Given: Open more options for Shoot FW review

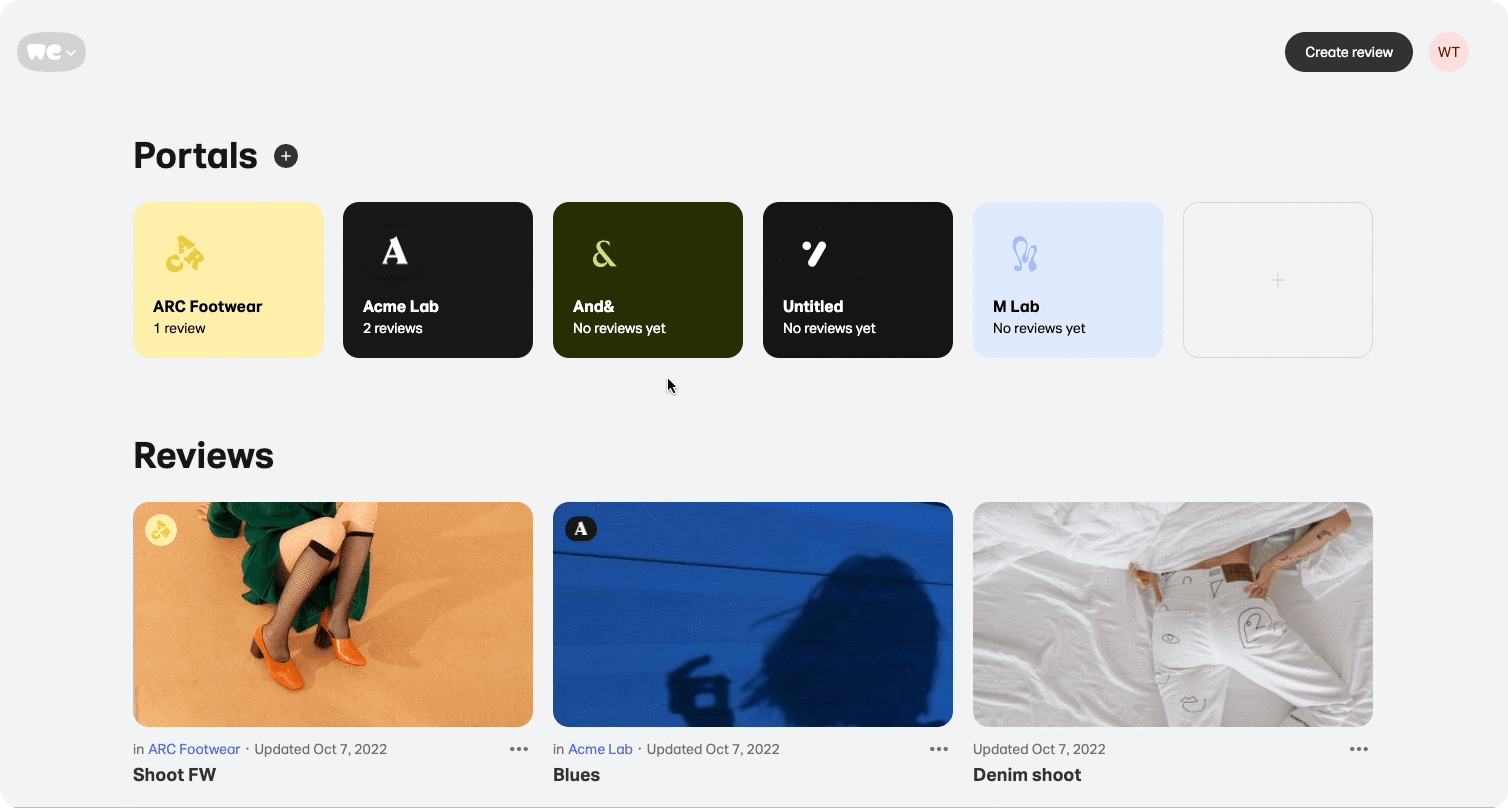Looking at the screenshot, I should 519,749.
